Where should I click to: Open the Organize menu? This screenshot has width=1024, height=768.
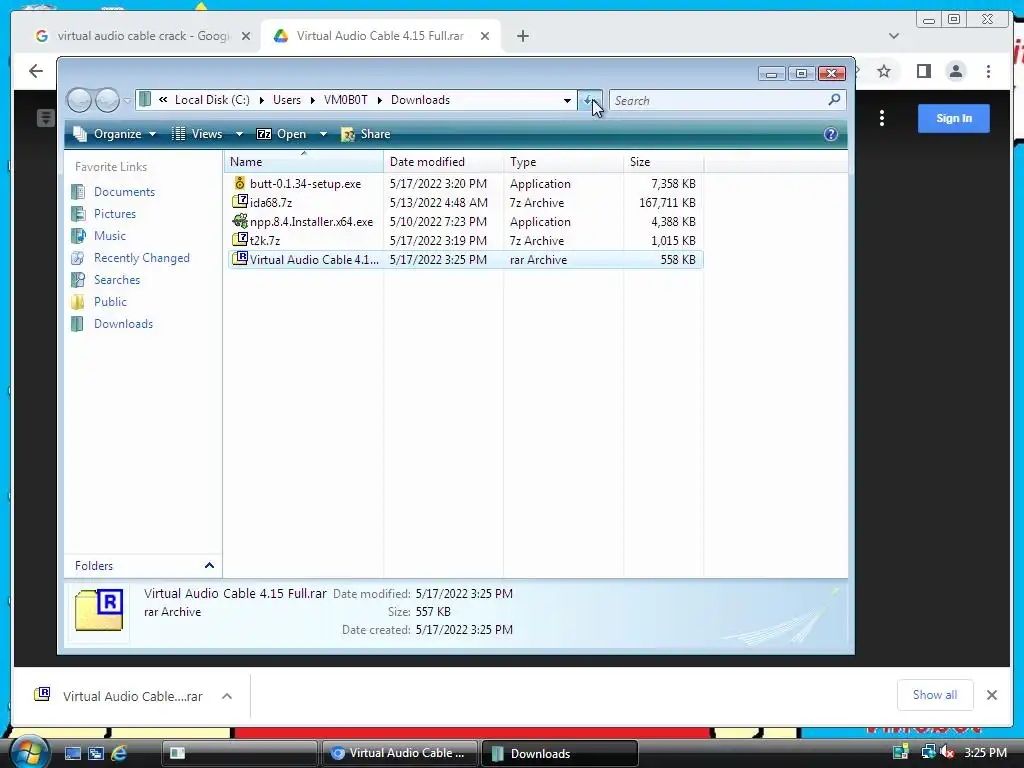[x=115, y=134]
